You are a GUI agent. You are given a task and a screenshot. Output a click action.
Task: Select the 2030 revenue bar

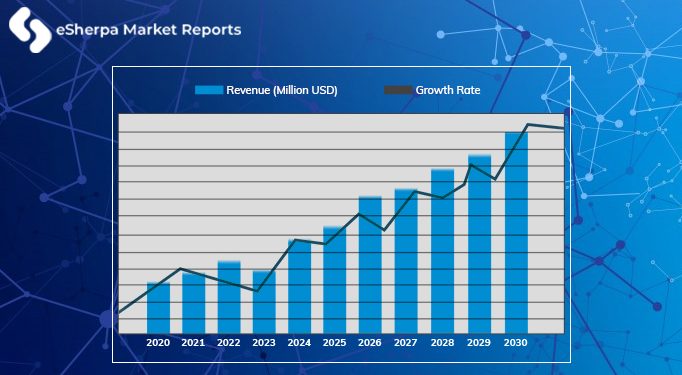pos(516,233)
